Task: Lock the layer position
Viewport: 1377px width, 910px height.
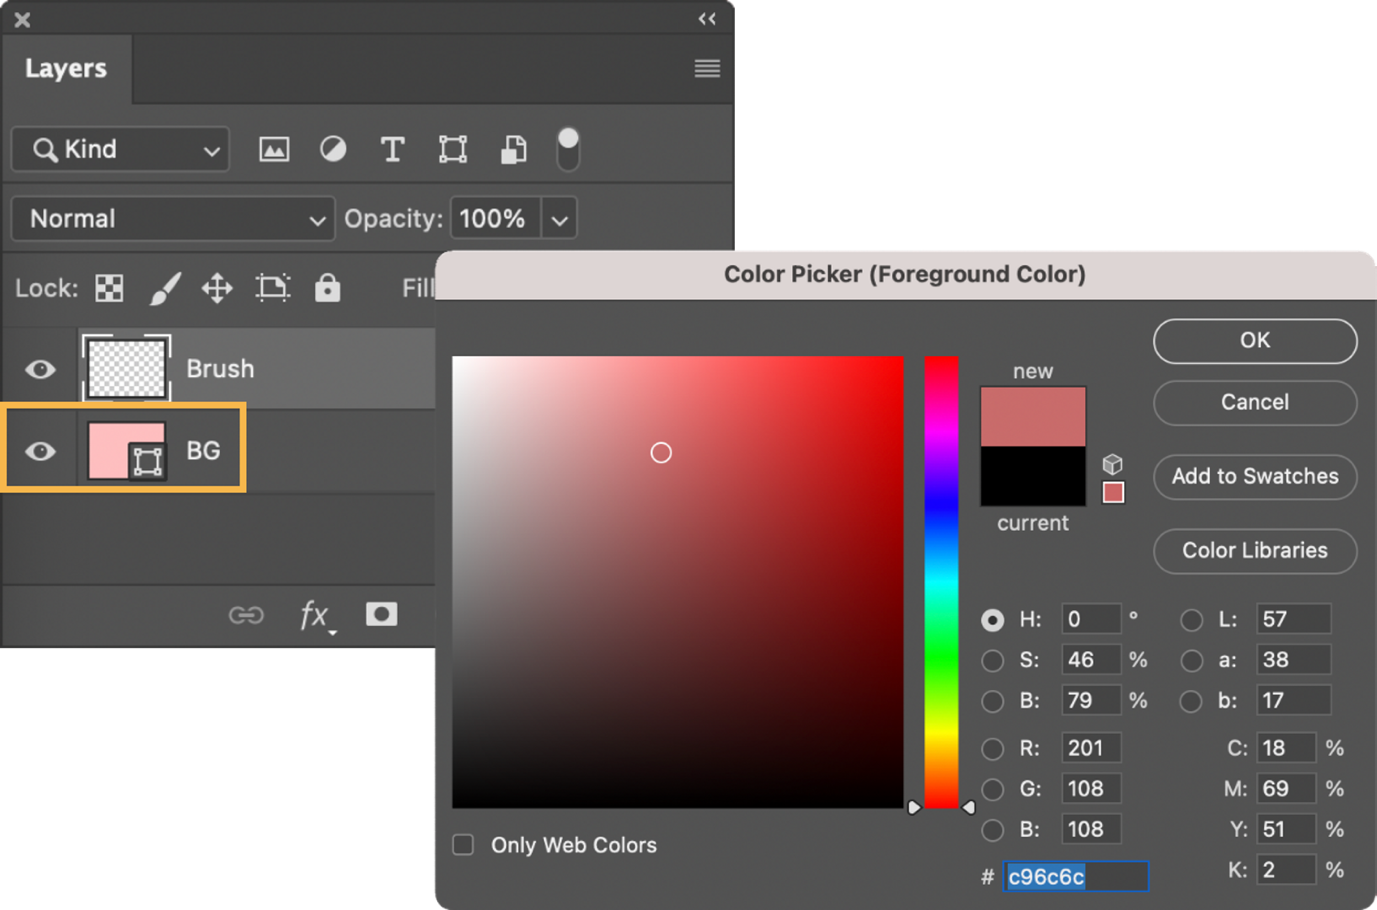Action: point(218,288)
